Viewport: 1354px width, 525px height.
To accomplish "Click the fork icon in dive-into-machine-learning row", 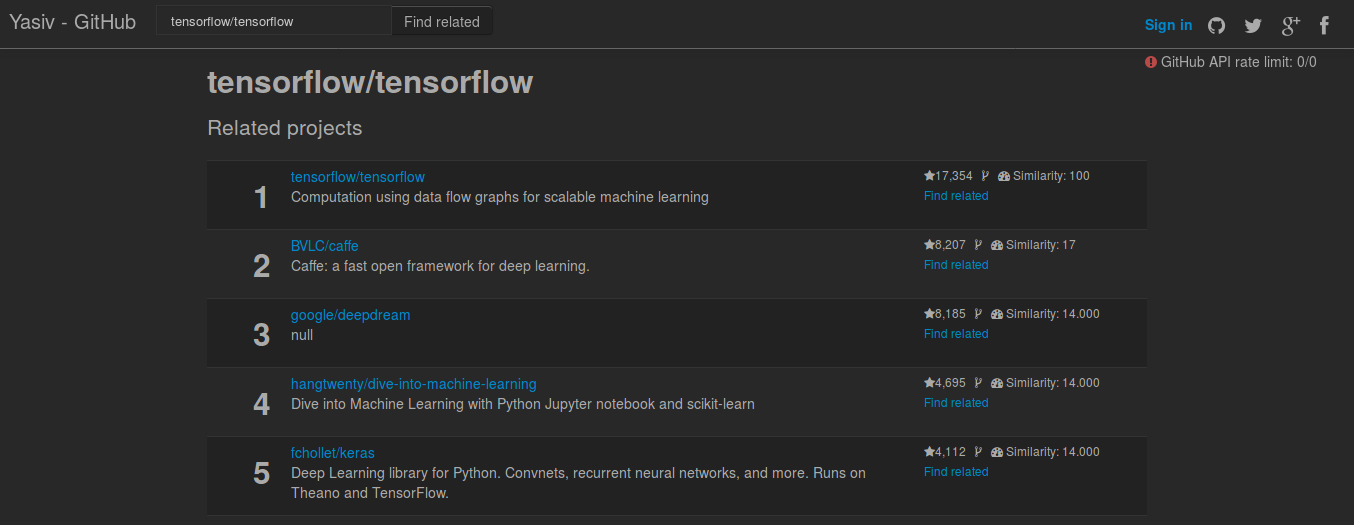I will click(x=978, y=383).
